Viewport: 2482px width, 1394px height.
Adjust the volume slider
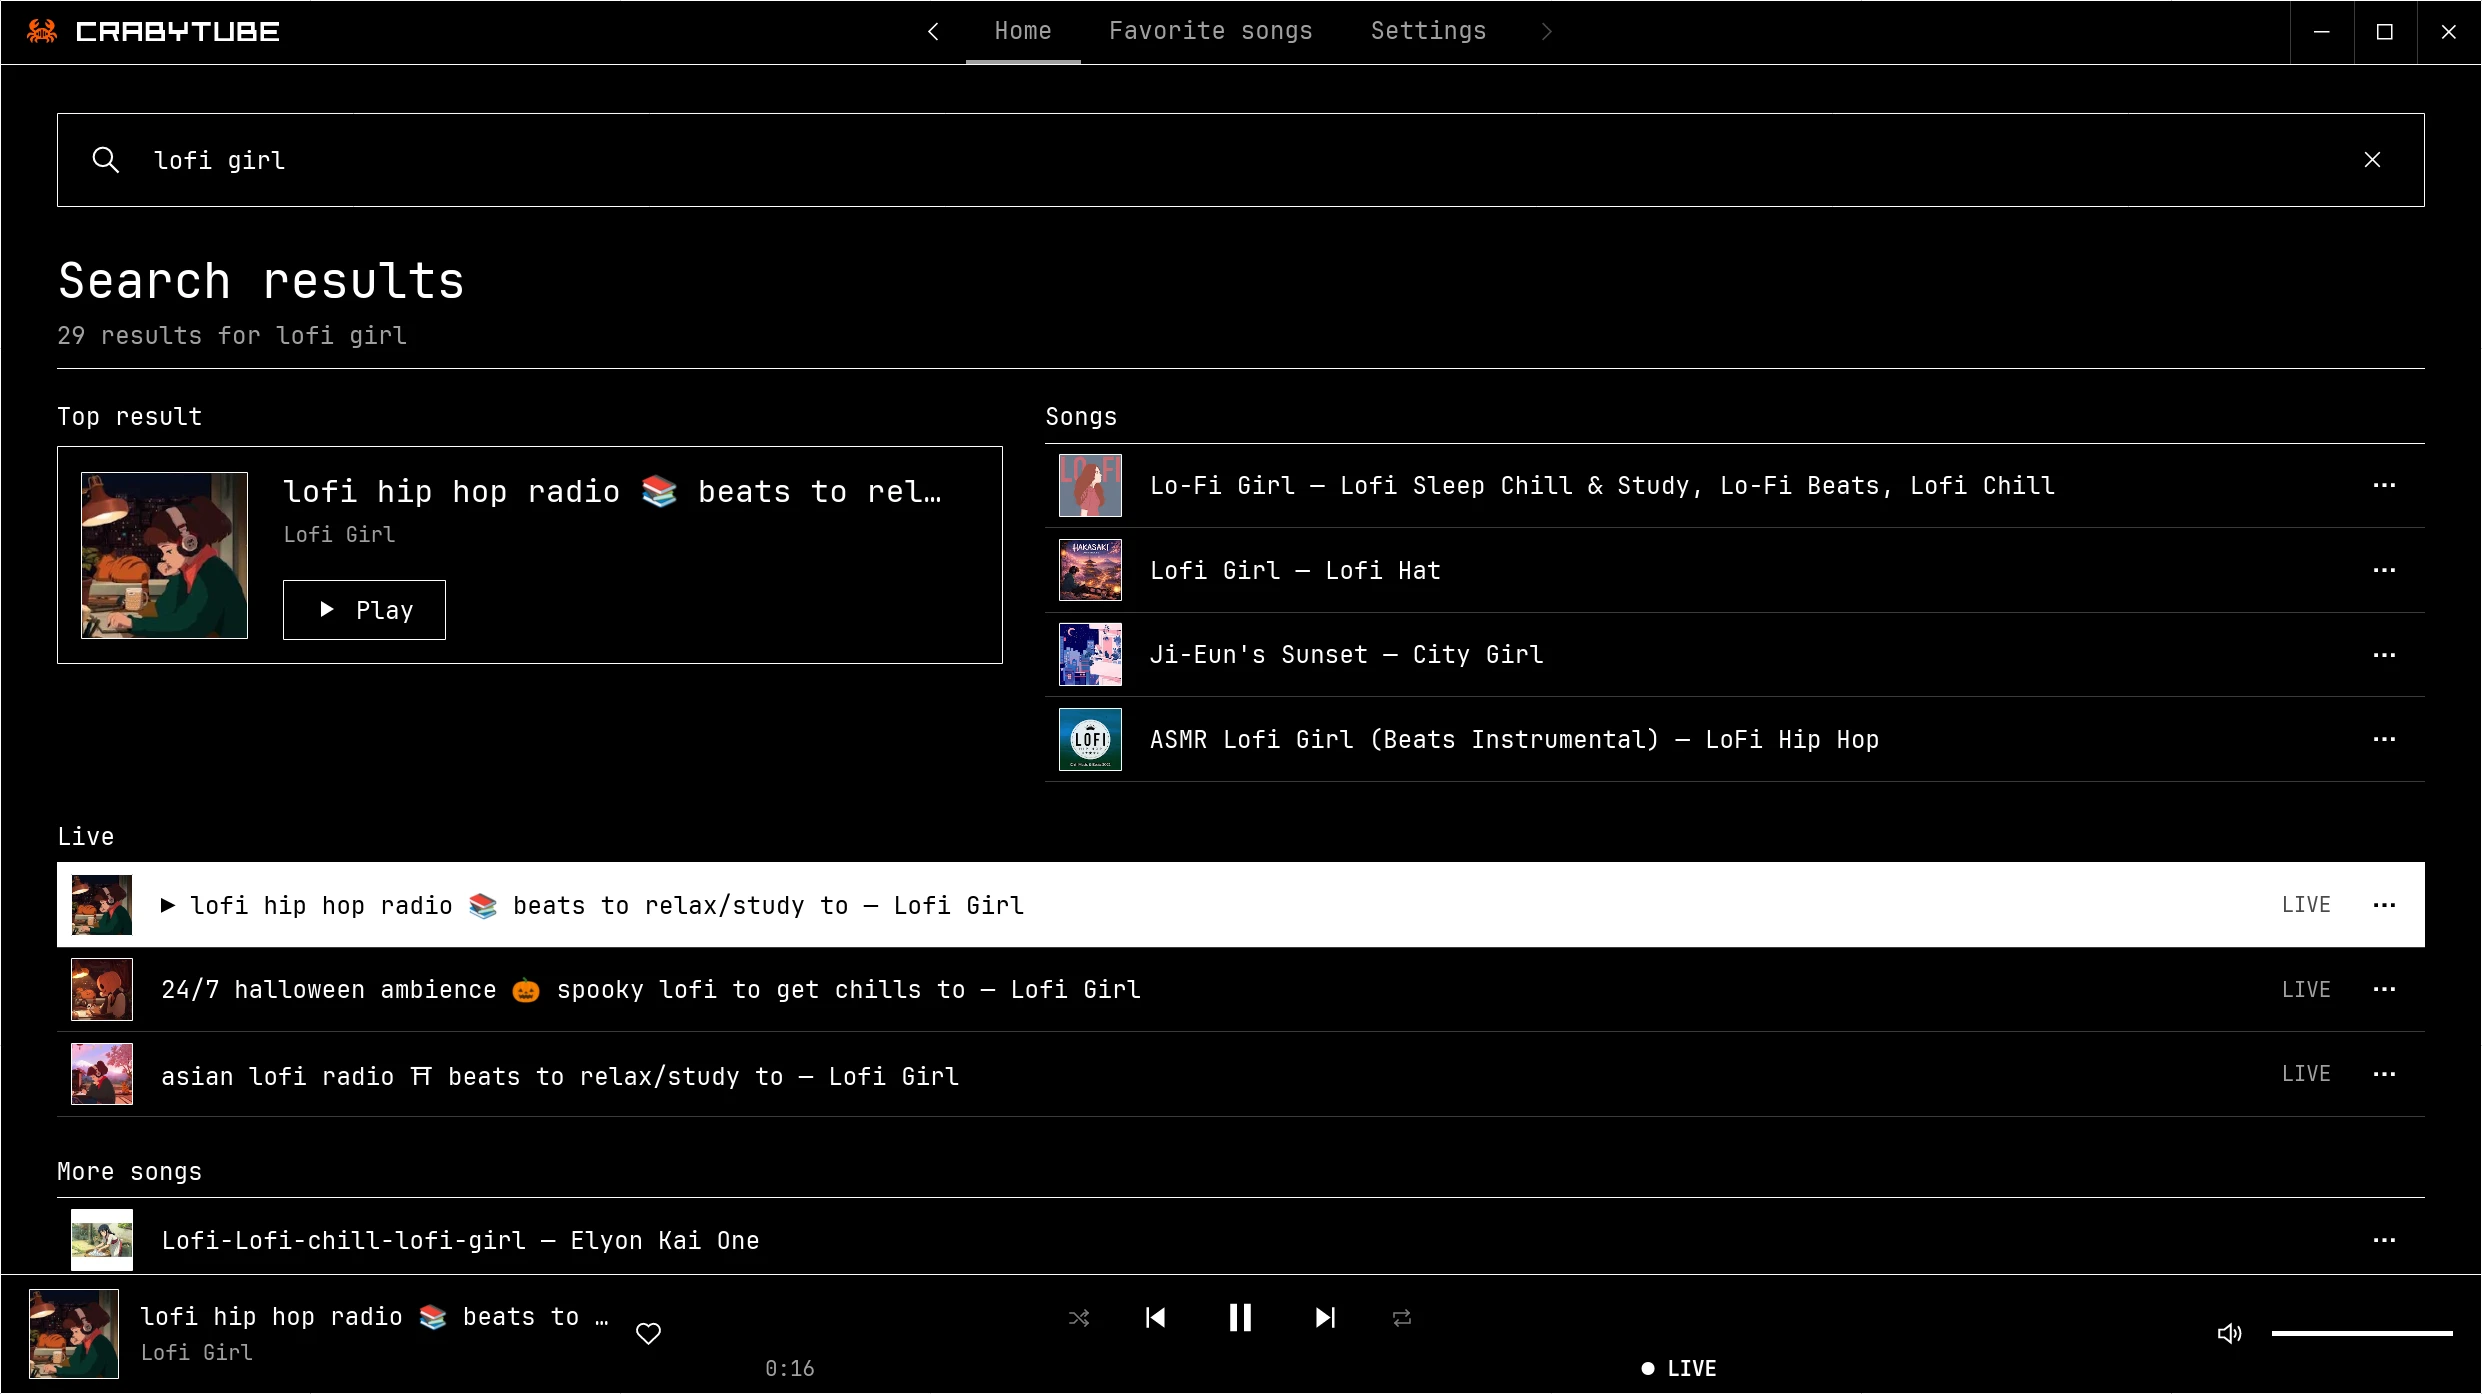pos(2361,1333)
